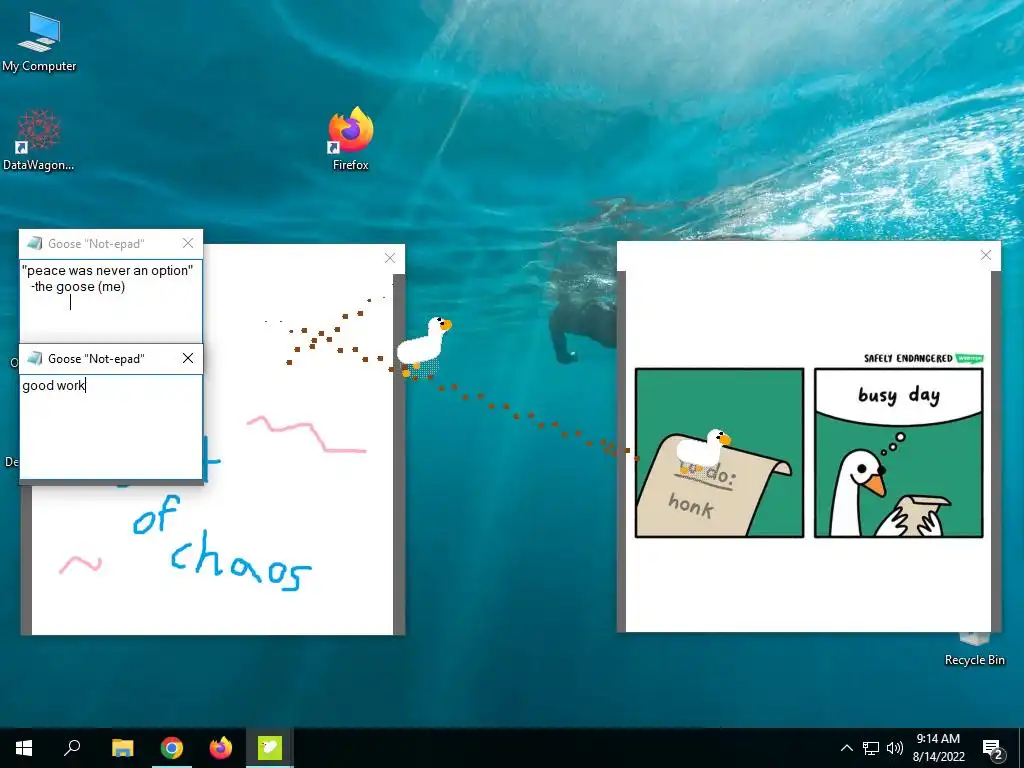Viewport: 1024px width, 768px height.
Task: Launch Google Chrome from taskbar
Action: 172,747
